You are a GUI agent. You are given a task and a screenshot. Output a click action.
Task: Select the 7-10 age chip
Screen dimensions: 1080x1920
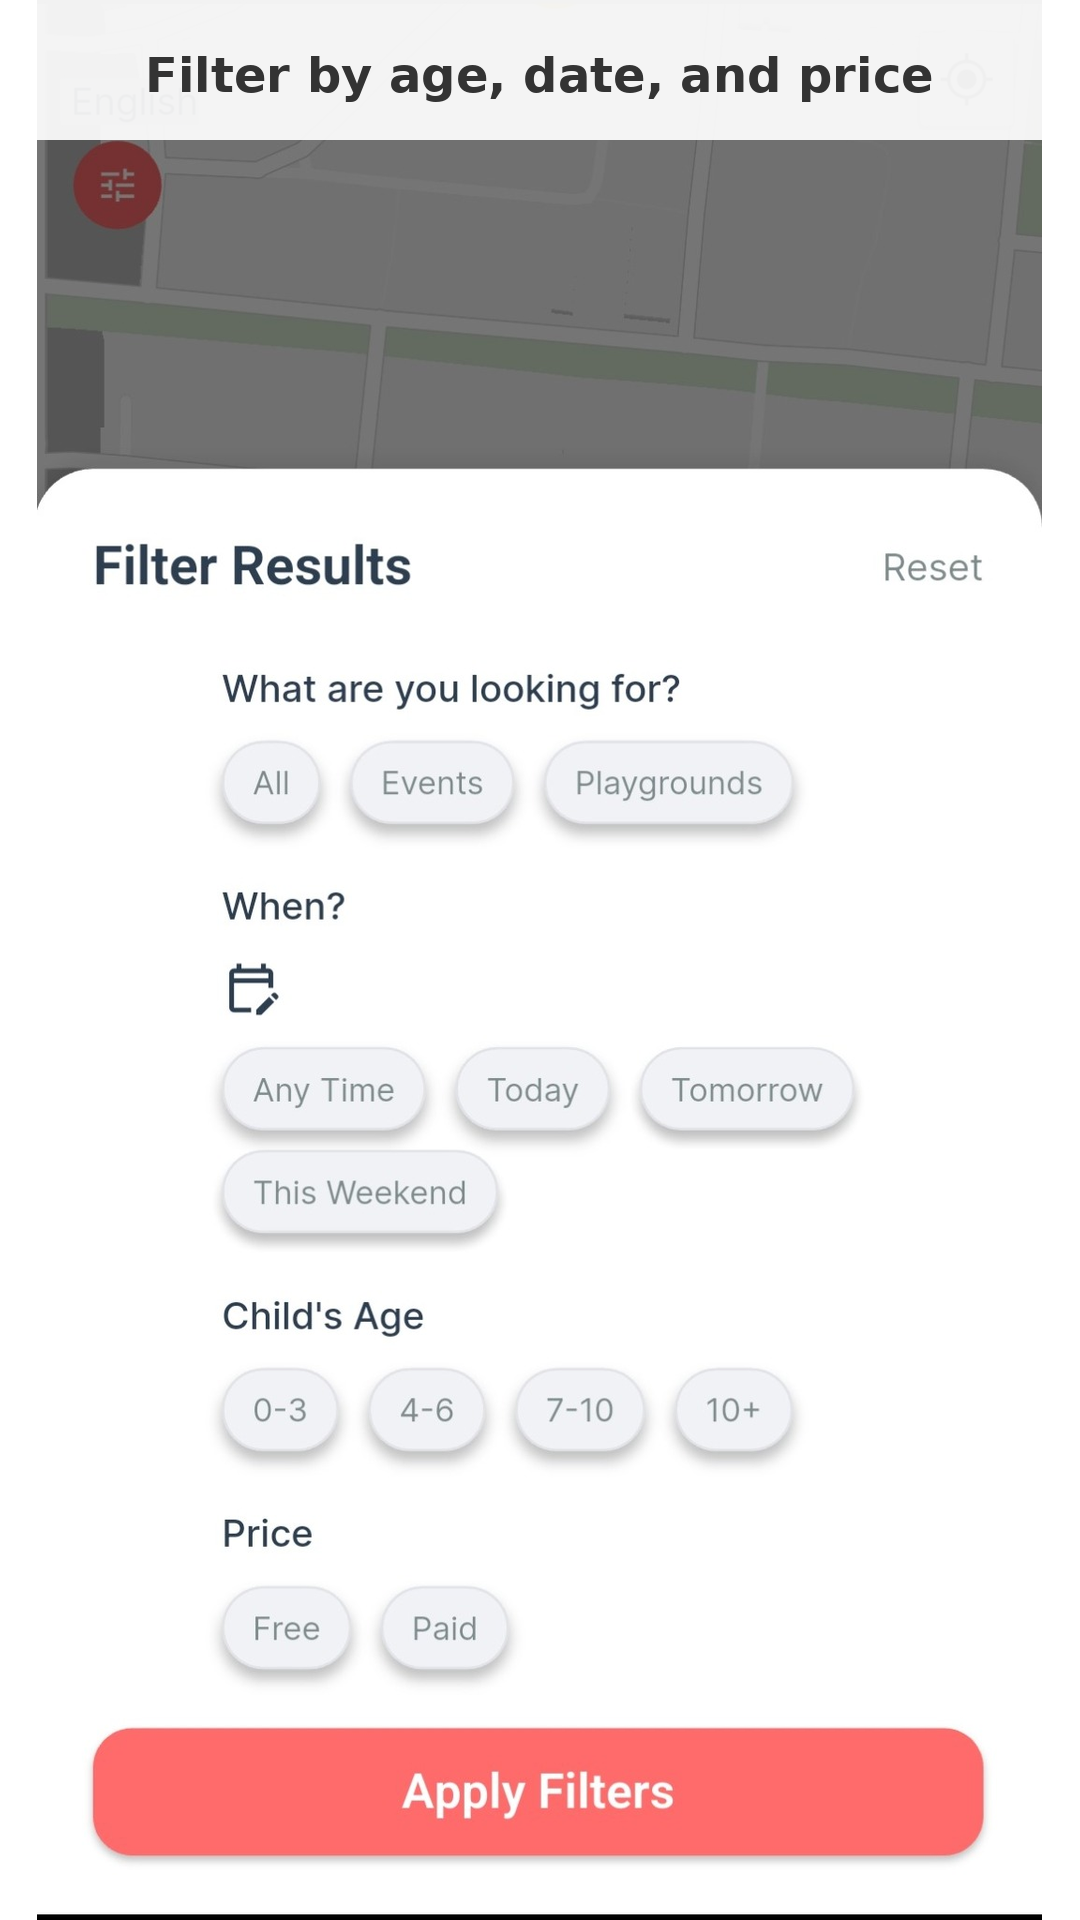[x=580, y=1410]
